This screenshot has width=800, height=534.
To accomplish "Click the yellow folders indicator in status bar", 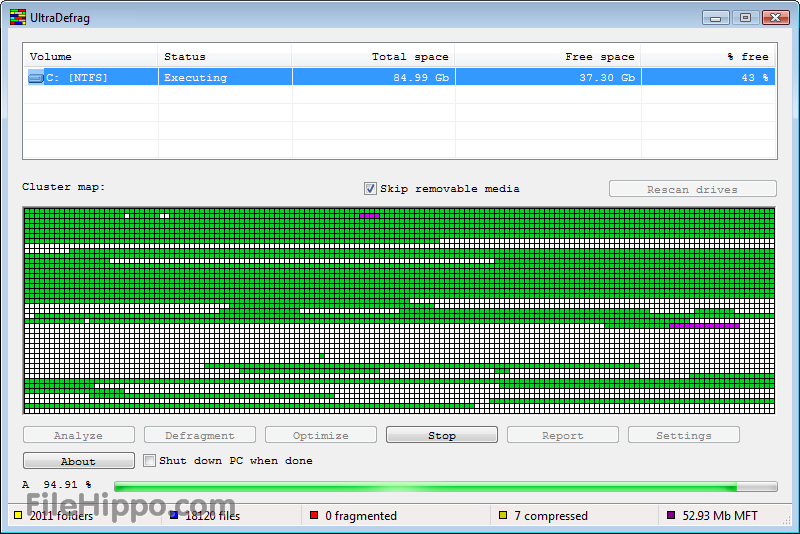I will (18, 516).
